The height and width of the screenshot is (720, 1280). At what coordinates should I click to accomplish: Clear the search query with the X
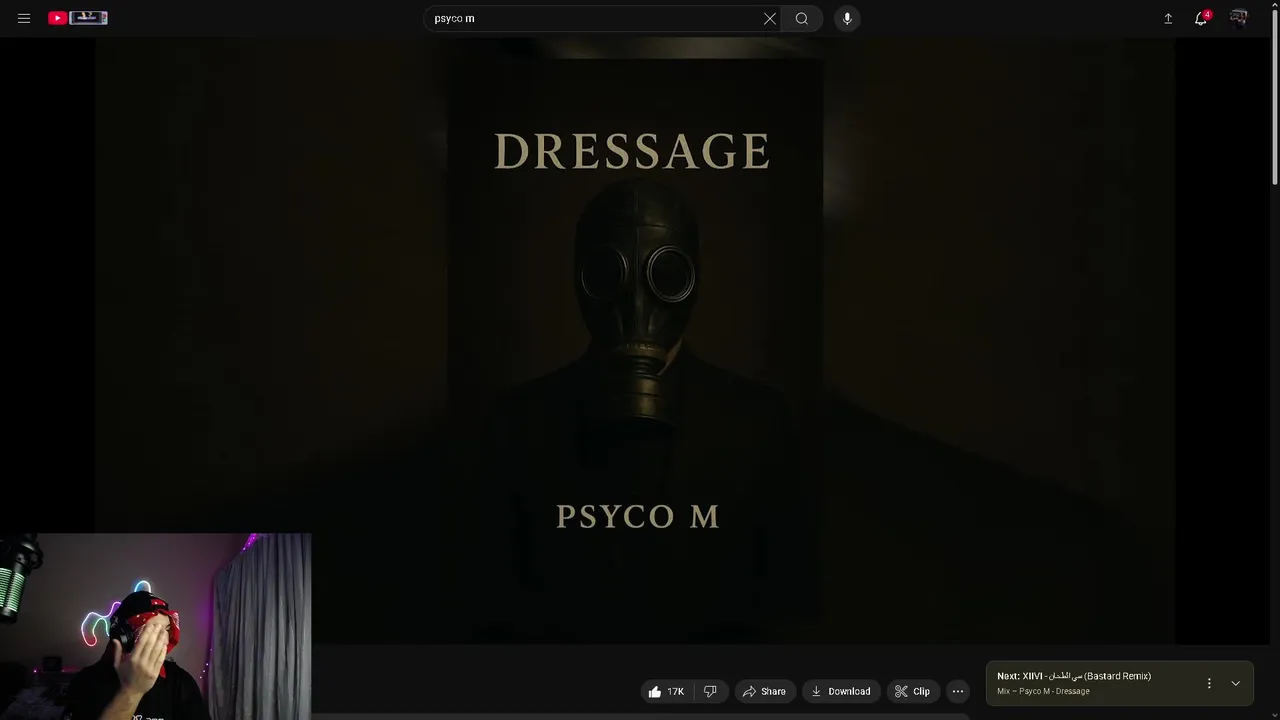point(770,18)
